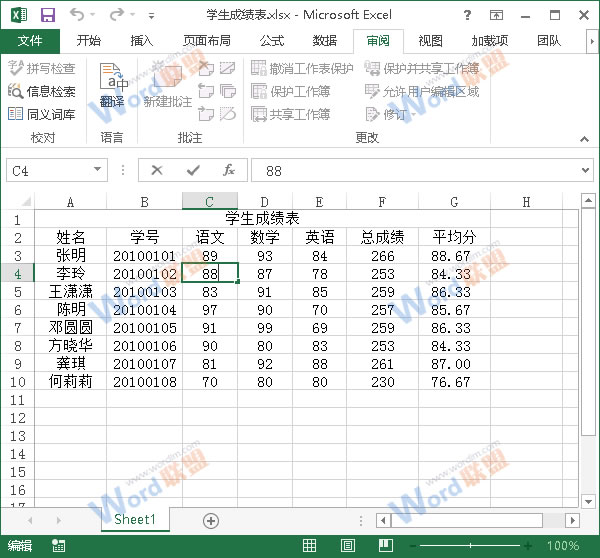Open the 文件 (File) menu
Image resolution: width=600 pixels, height=558 pixels.
pos(30,41)
